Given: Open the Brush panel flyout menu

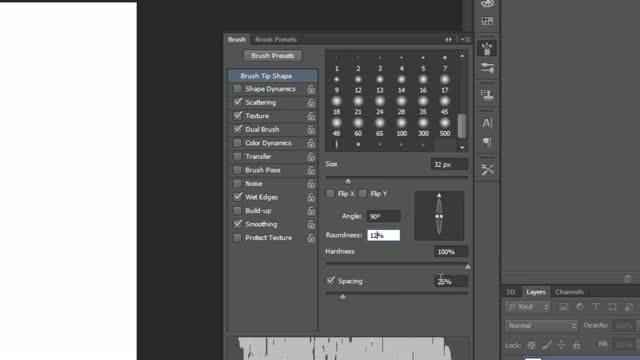Looking at the screenshot, I should tap(466, 40).
